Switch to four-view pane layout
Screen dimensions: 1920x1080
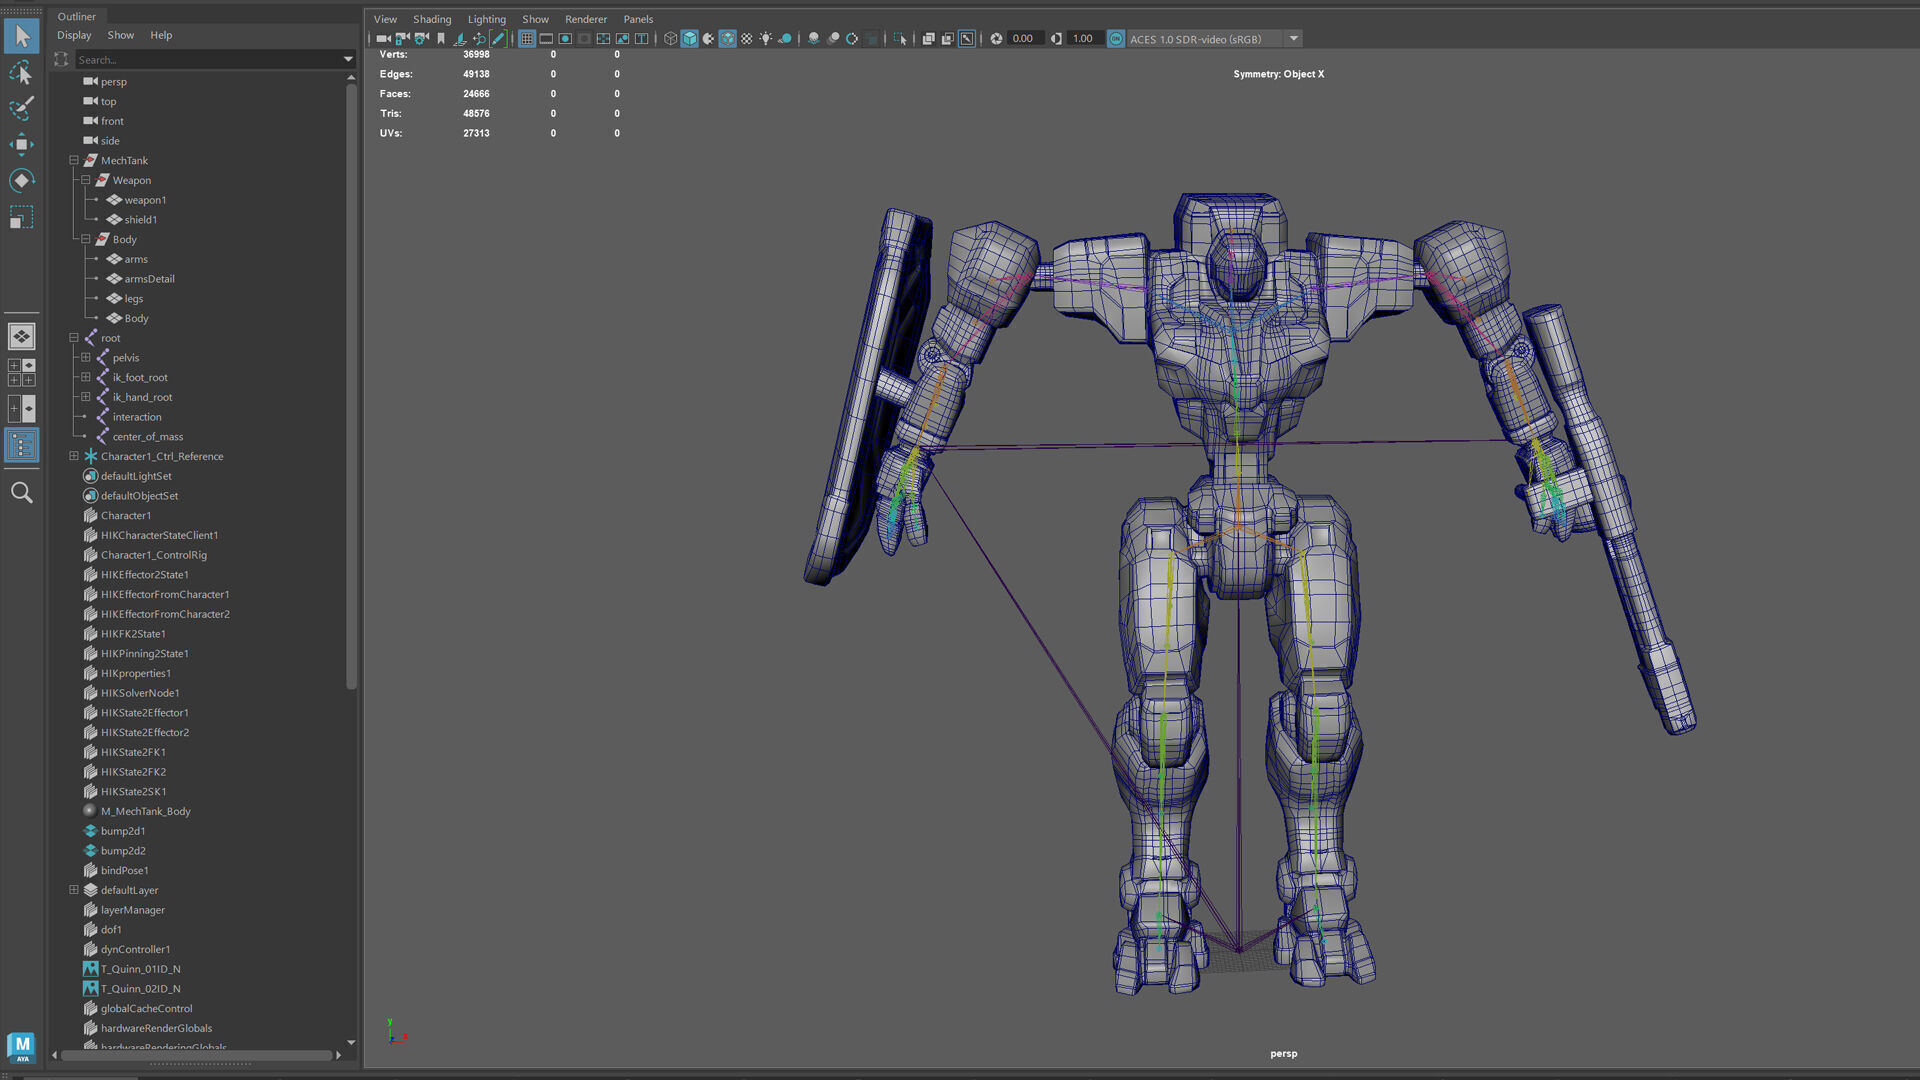click(x=21, y=372)
